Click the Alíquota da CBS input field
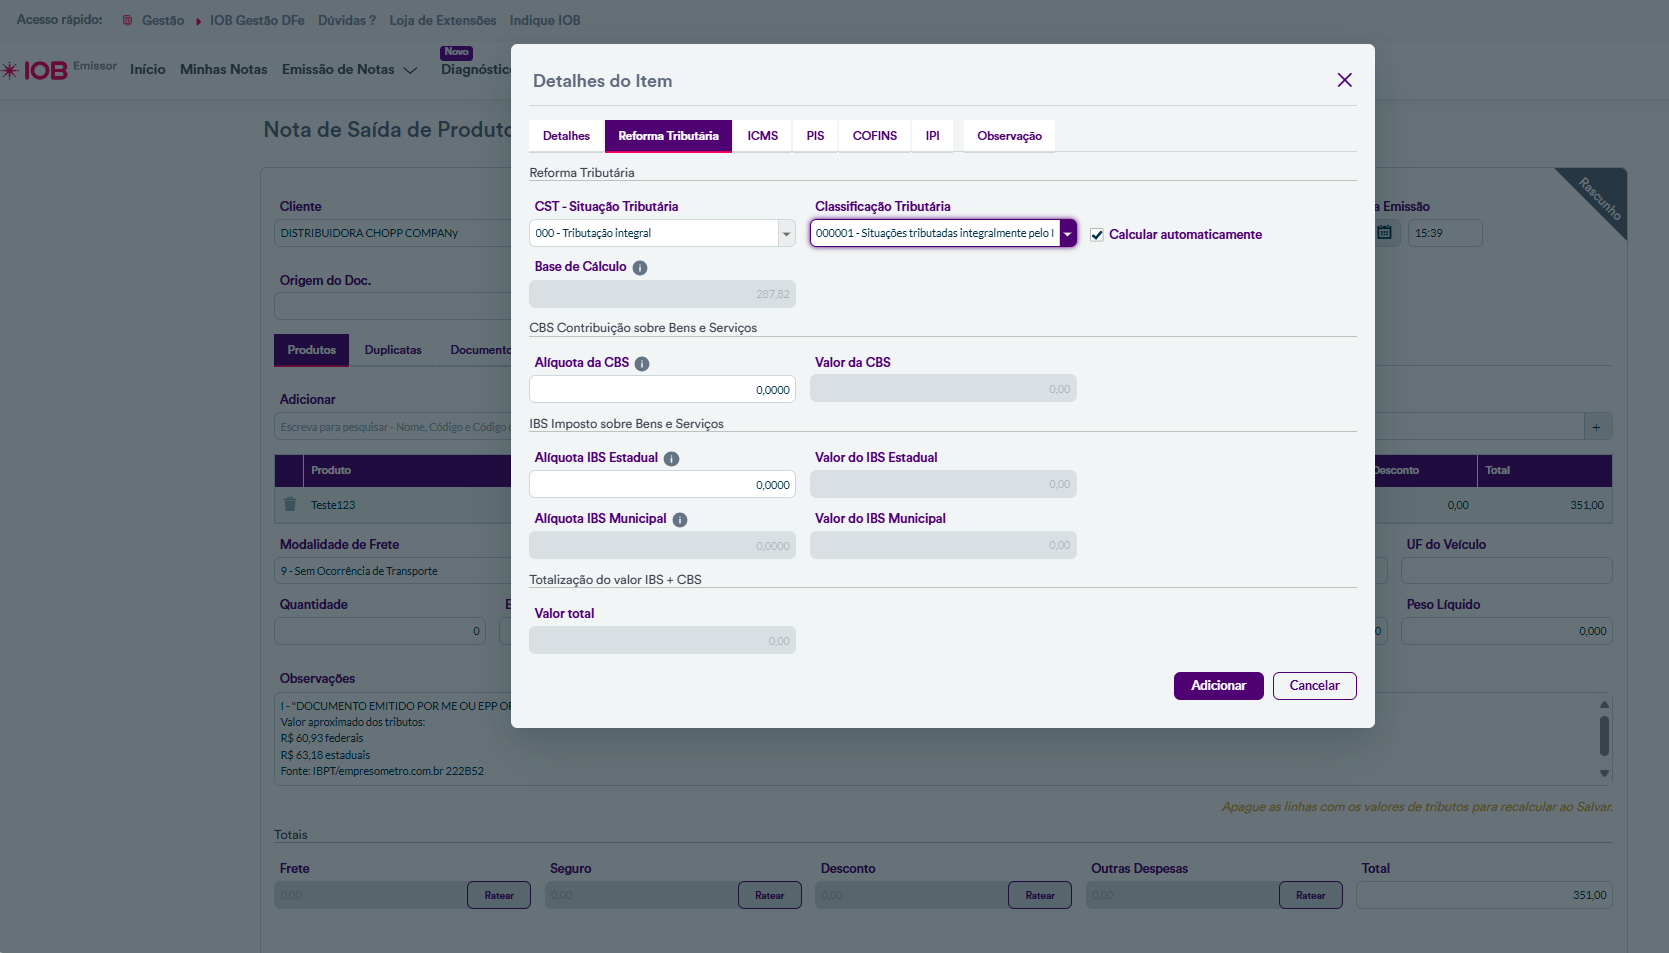This screenshot has width=1669, height=953. (x=661, y=390)
